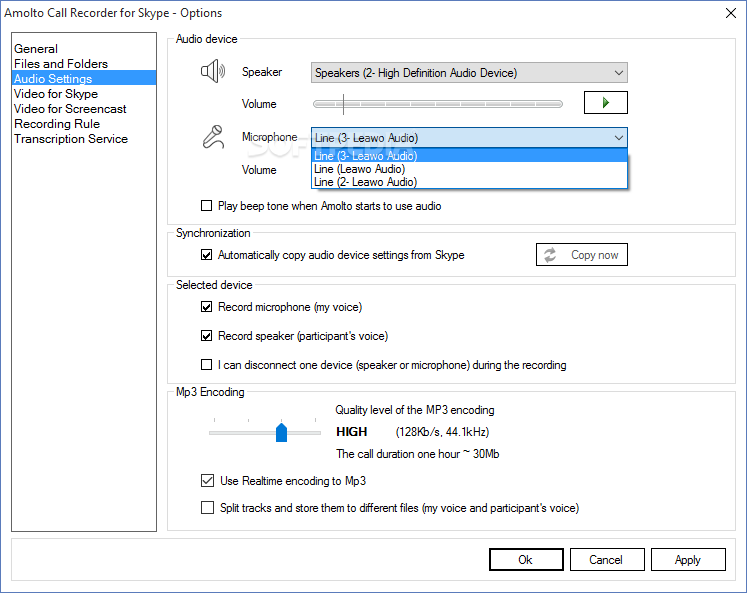Click the (128Kb/s, 44.1kHz) bitrate text
Image resolution: width=747 pixels, height=593 pixels.
coord(442,432)
